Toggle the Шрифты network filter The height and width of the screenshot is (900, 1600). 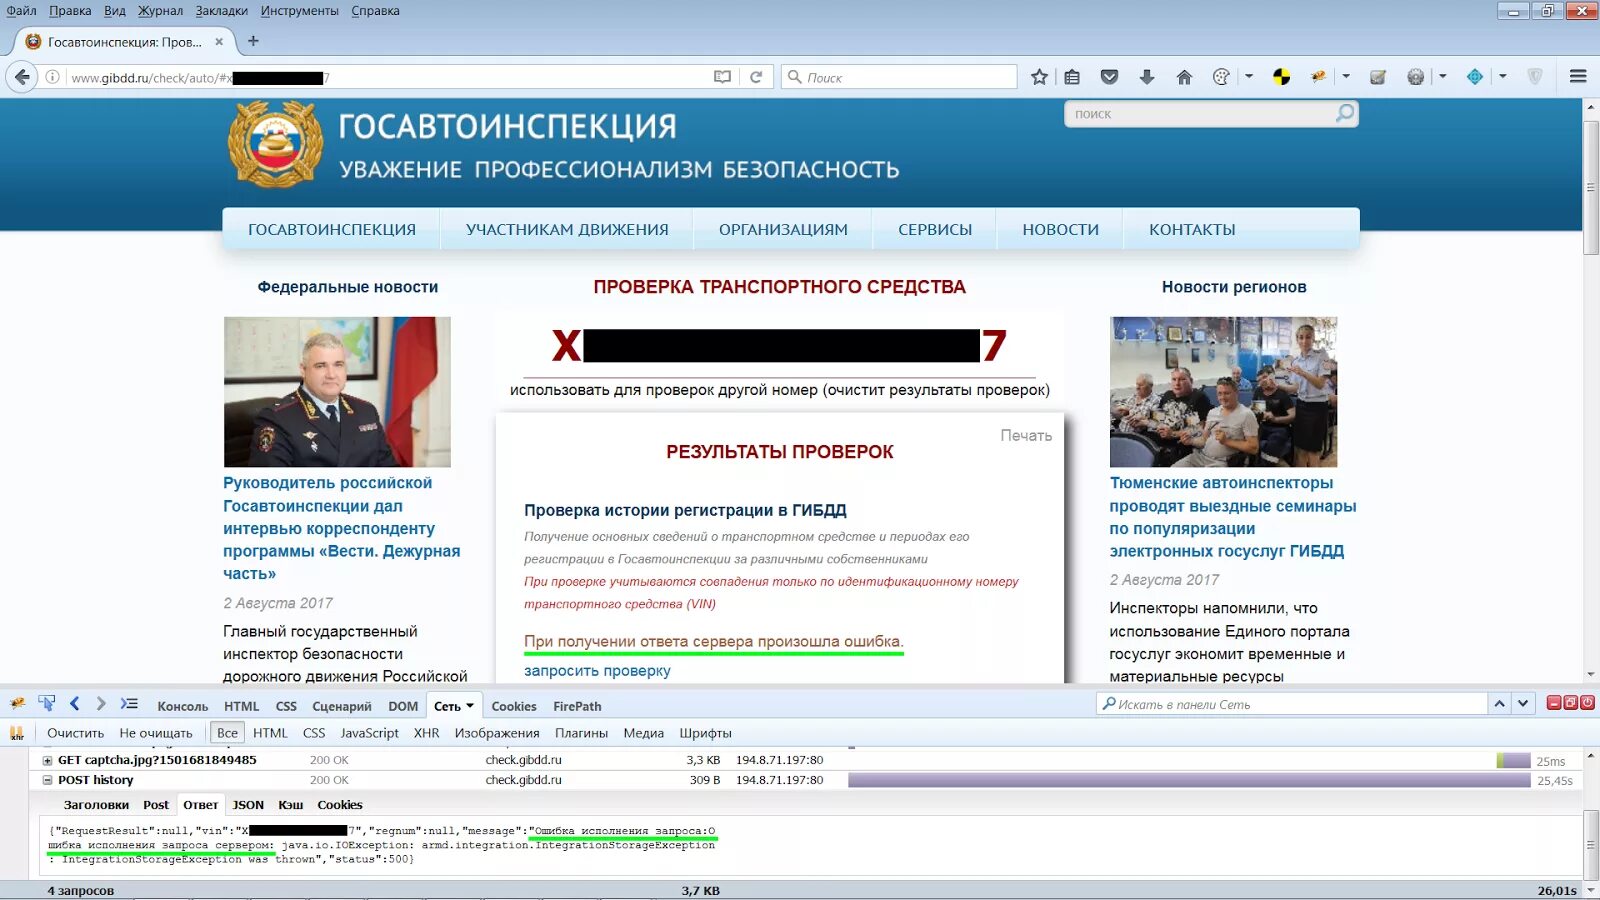tap(705, 733)
